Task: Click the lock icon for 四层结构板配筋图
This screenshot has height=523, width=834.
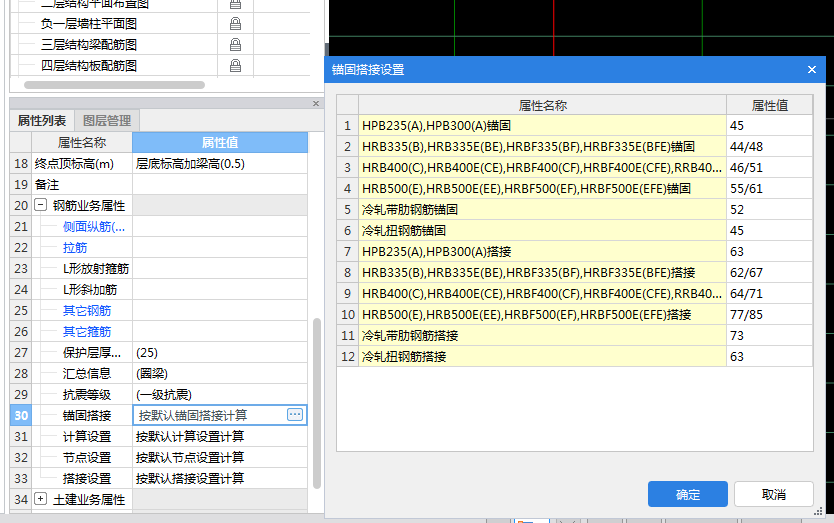Action: pos(235,65)
